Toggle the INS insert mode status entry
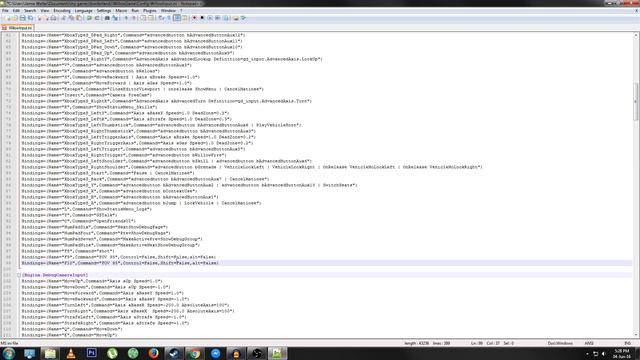This screenshot has height=360, width=640. pyautogui.click(x=628, y=343)
